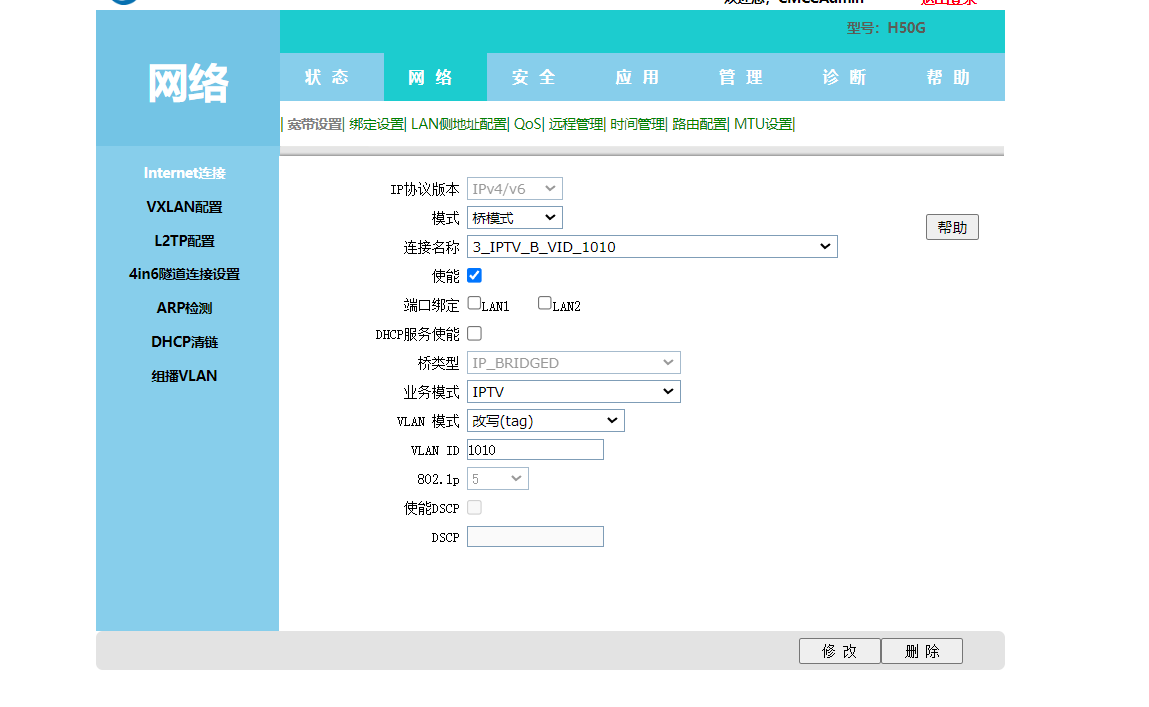
Task: Select VXLAN配置 in the sidebar
Action: click(x=184, y=207)
